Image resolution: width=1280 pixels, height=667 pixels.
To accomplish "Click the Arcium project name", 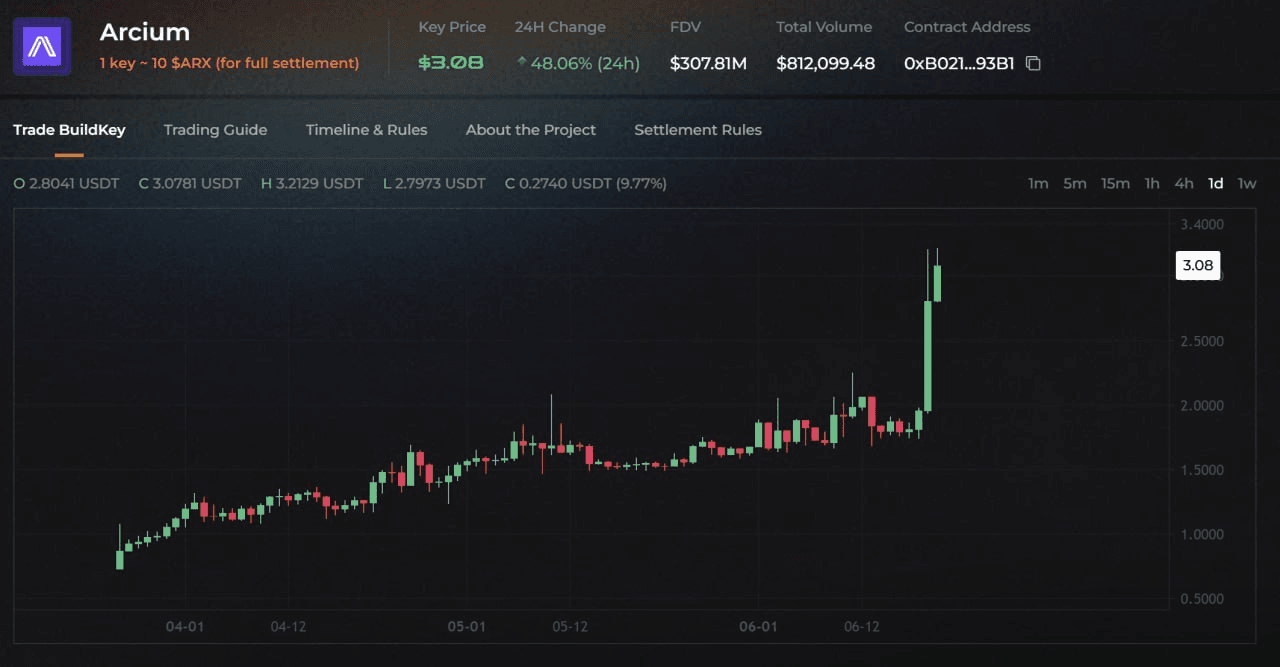I will (145, 32).
